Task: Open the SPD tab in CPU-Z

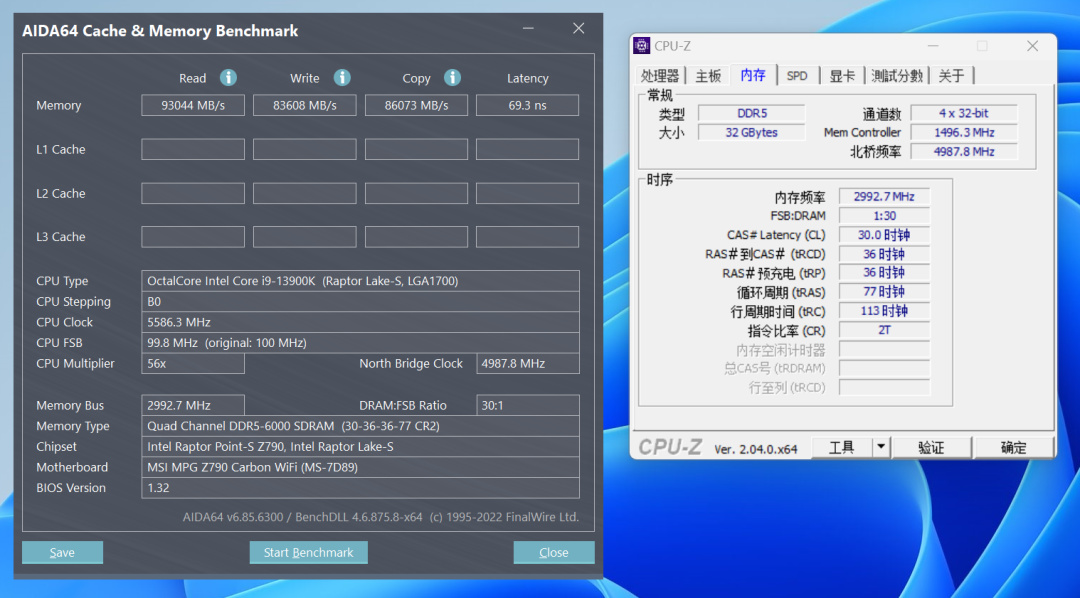Action: coord(797,76)
